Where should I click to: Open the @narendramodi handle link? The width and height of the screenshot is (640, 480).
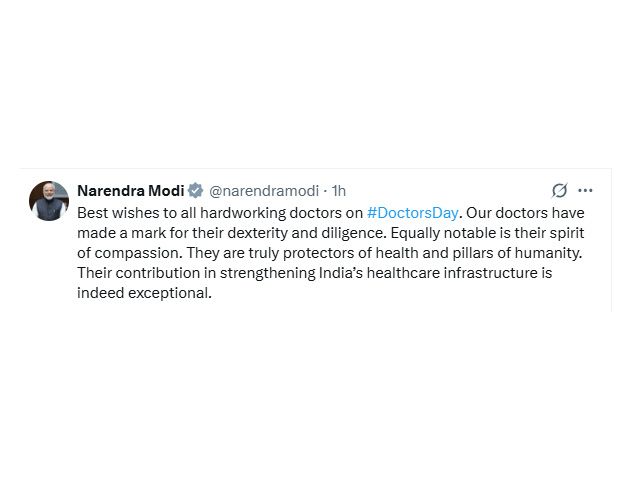coord(264,191)
